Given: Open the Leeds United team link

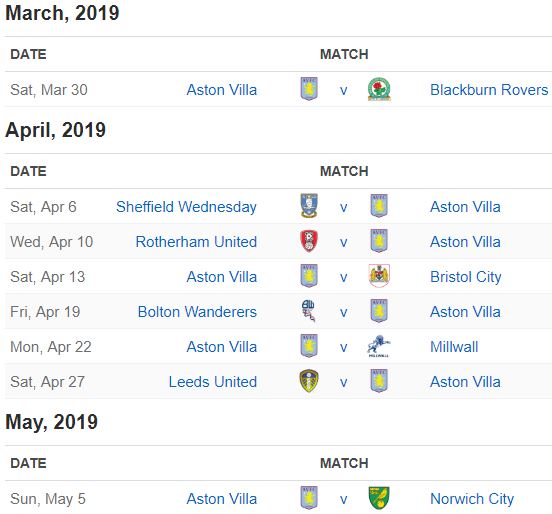Looking at the screenshot, I should coord(213,382).
